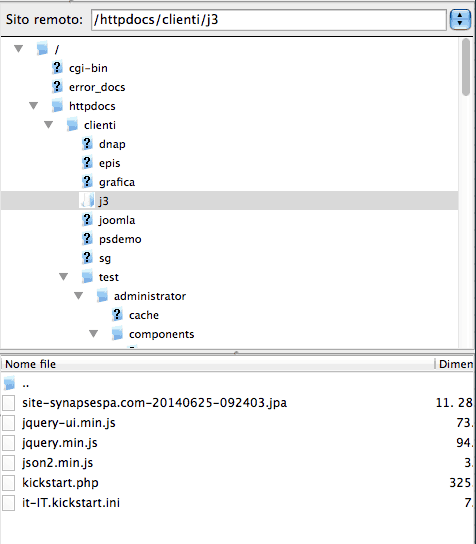Image resolution: width=476 pixels, height=544 pixels.
Task: Click the joomla unknown folder icon
Action: [x=87, y=220]
